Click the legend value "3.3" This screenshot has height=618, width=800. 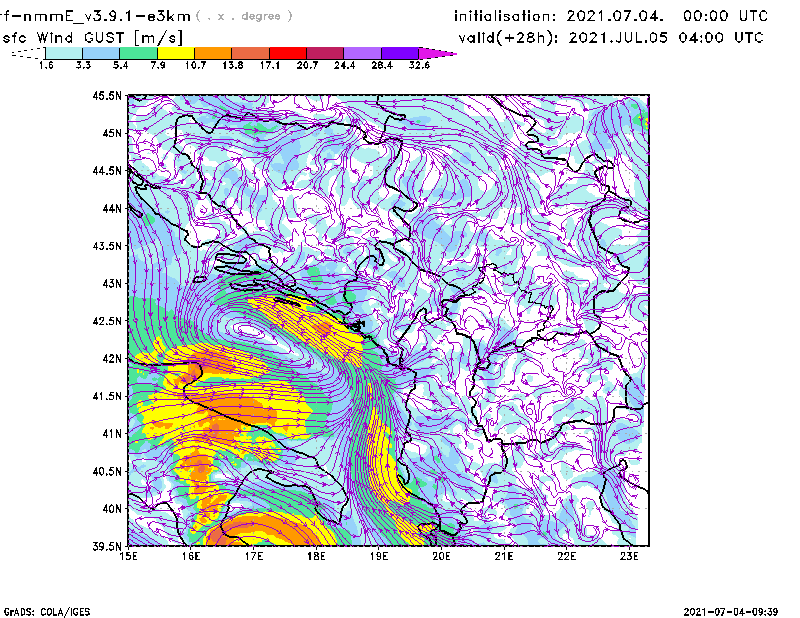83,65
